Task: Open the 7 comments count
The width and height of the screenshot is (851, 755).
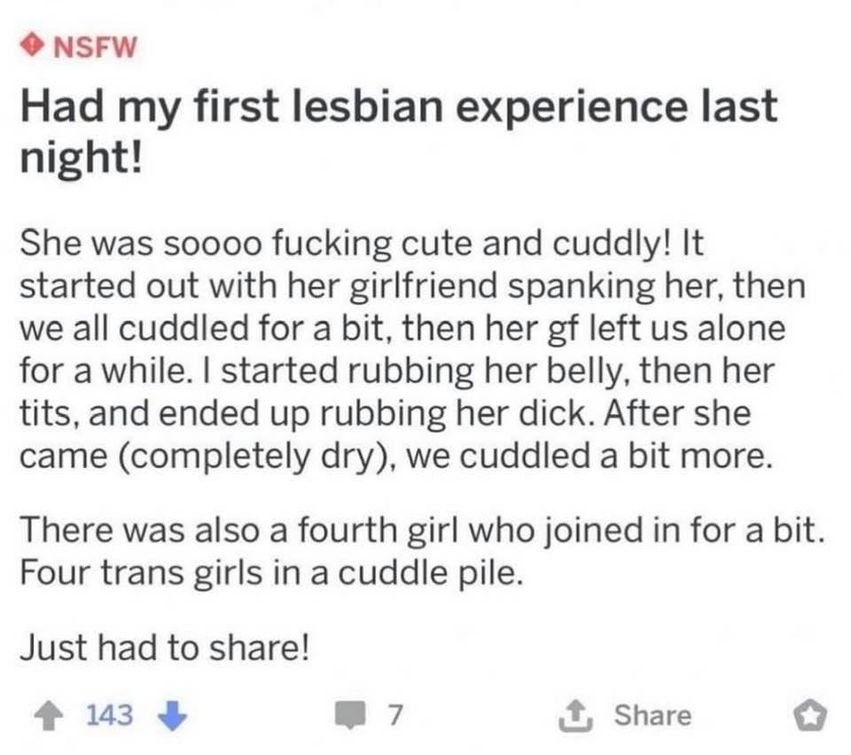Action: coord(396,715)
